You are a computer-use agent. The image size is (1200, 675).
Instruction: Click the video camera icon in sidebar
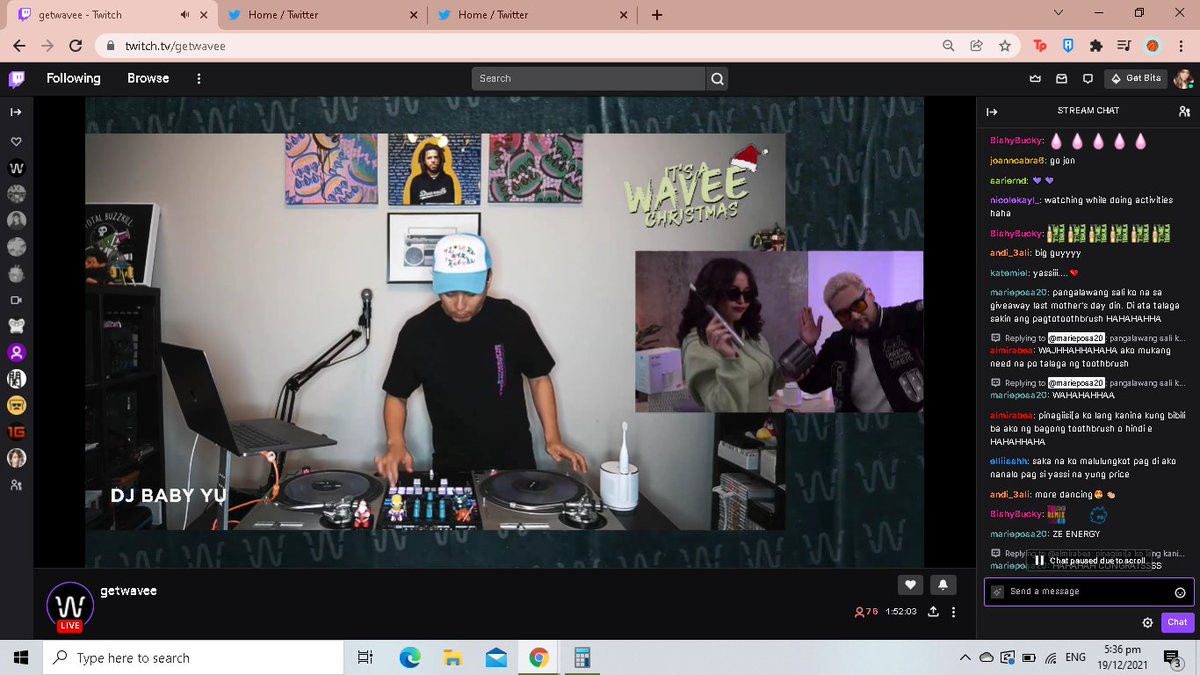(x=16, y=300)
